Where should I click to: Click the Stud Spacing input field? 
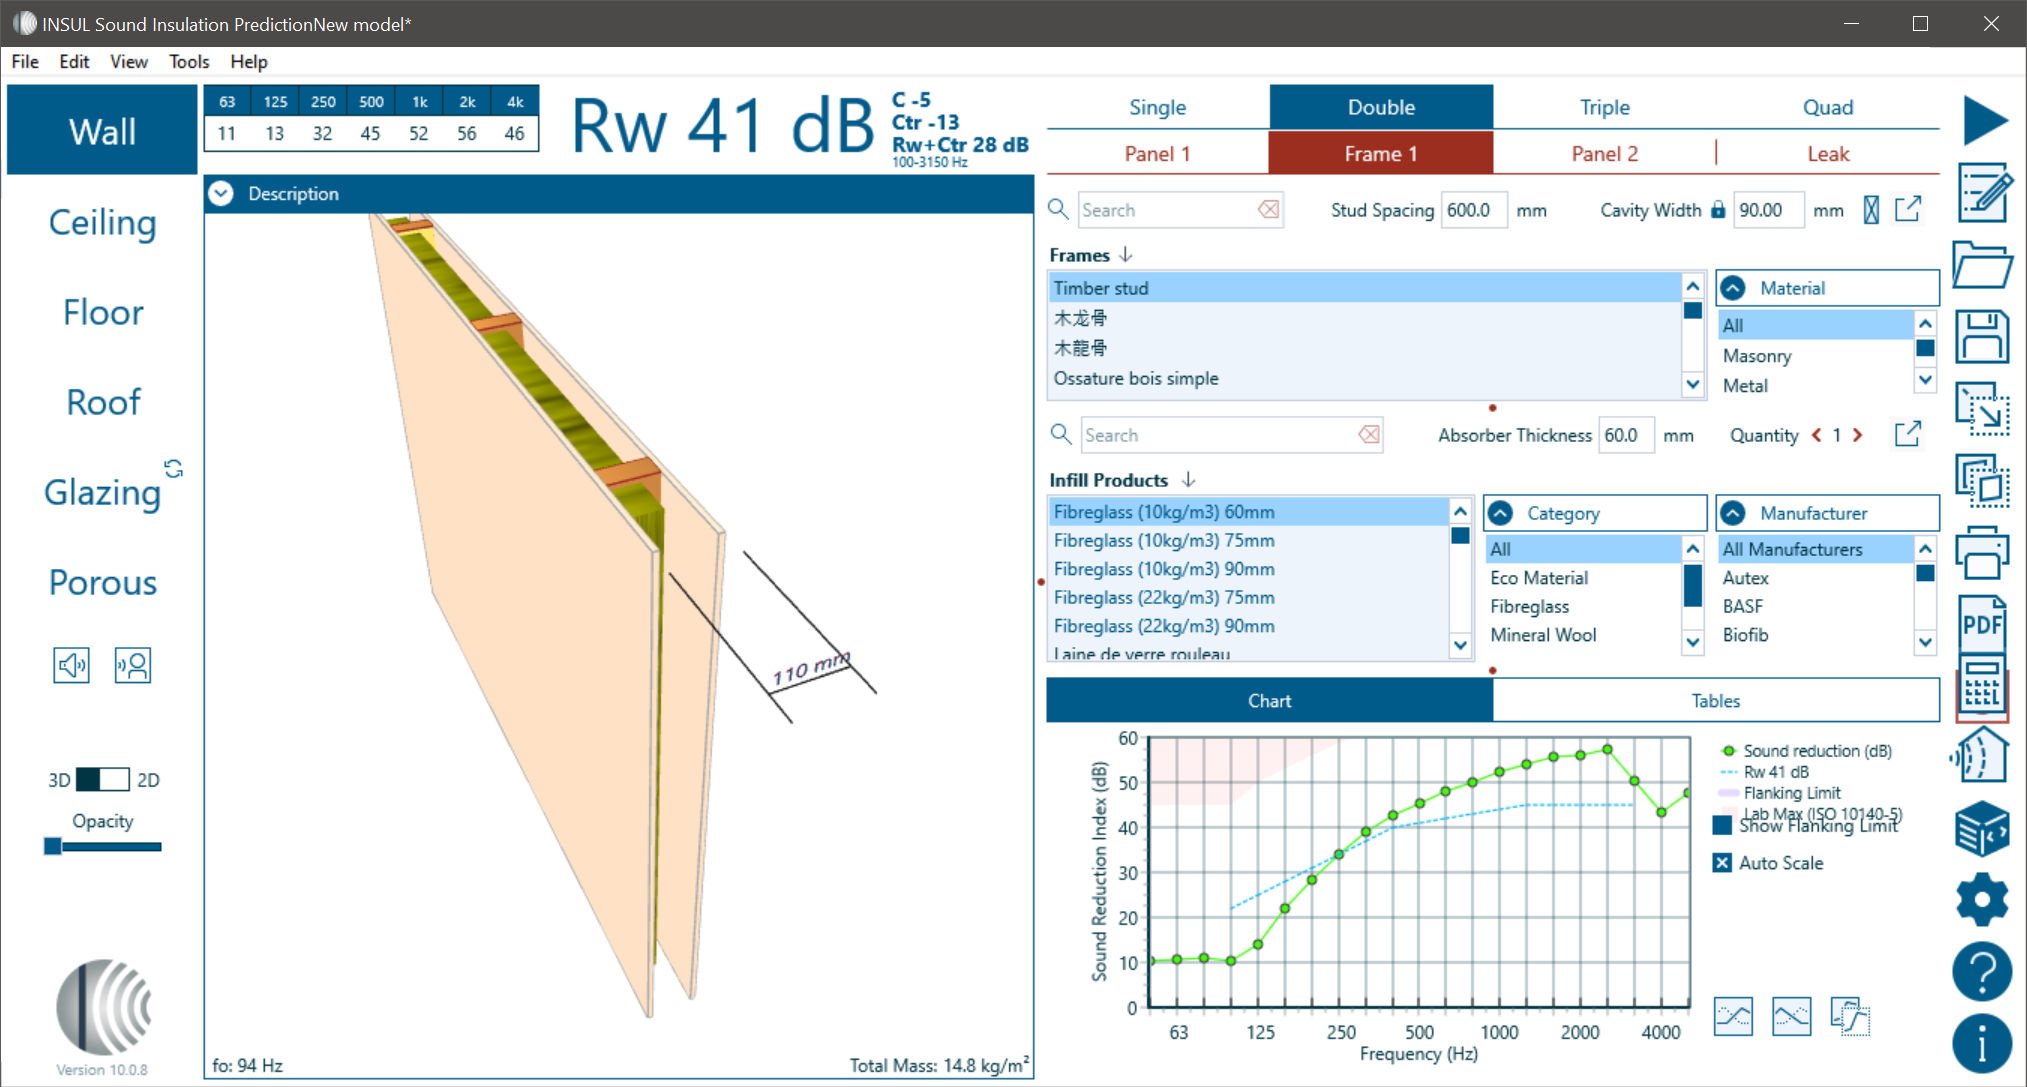click(1474, 210)
